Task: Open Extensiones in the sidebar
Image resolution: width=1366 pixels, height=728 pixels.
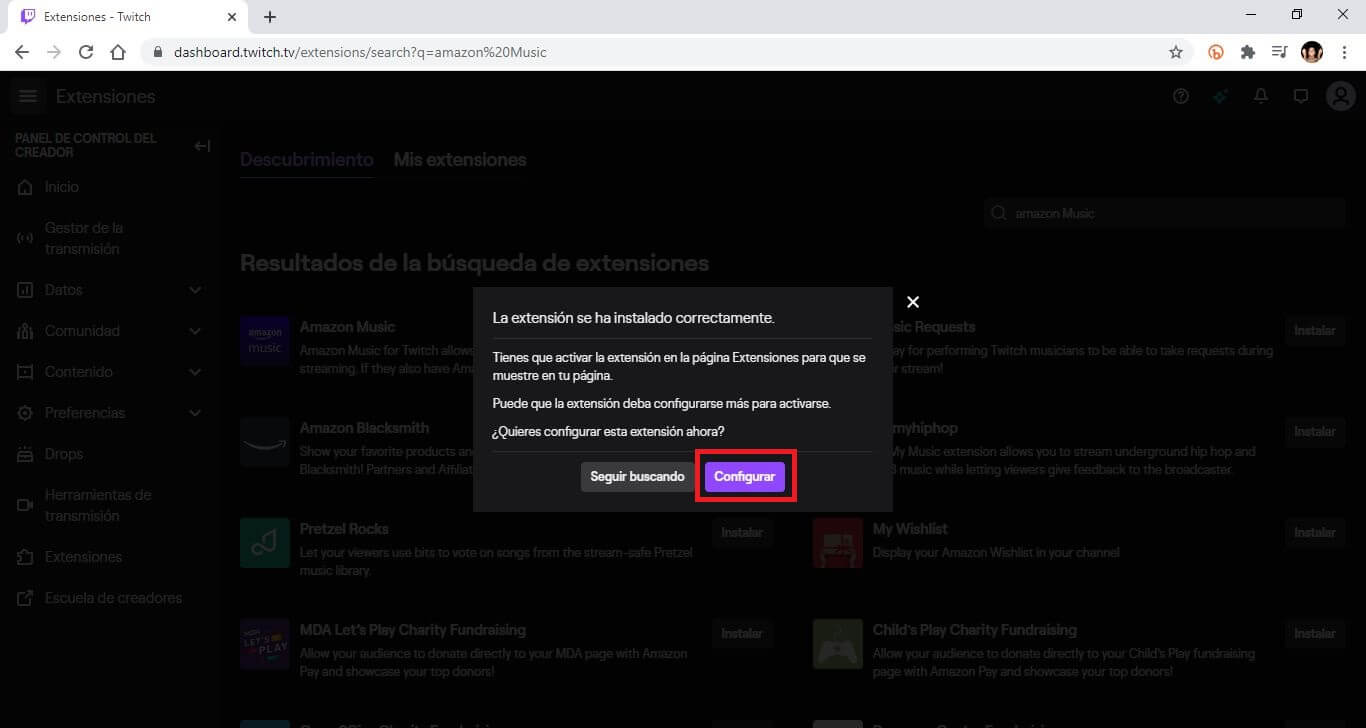Action: [x=83, y=557]
